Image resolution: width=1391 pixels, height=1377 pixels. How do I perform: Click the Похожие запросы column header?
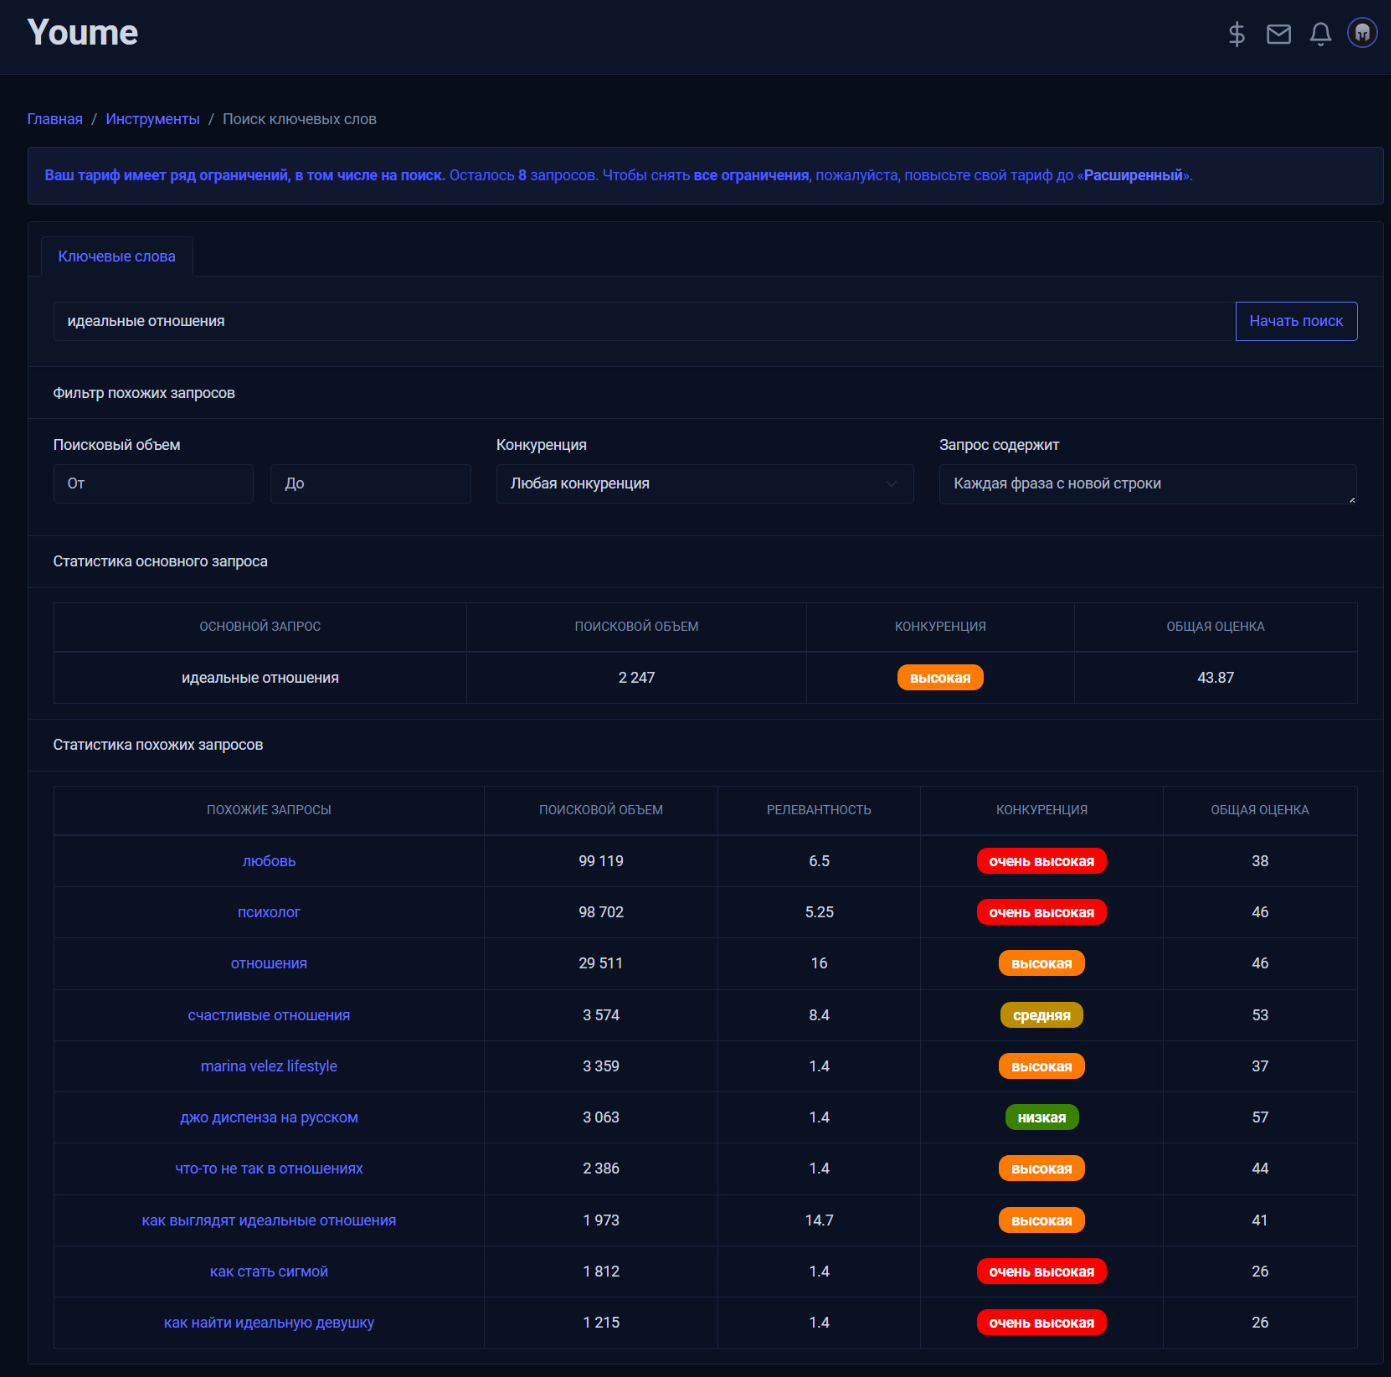click(x=269, y=810)
